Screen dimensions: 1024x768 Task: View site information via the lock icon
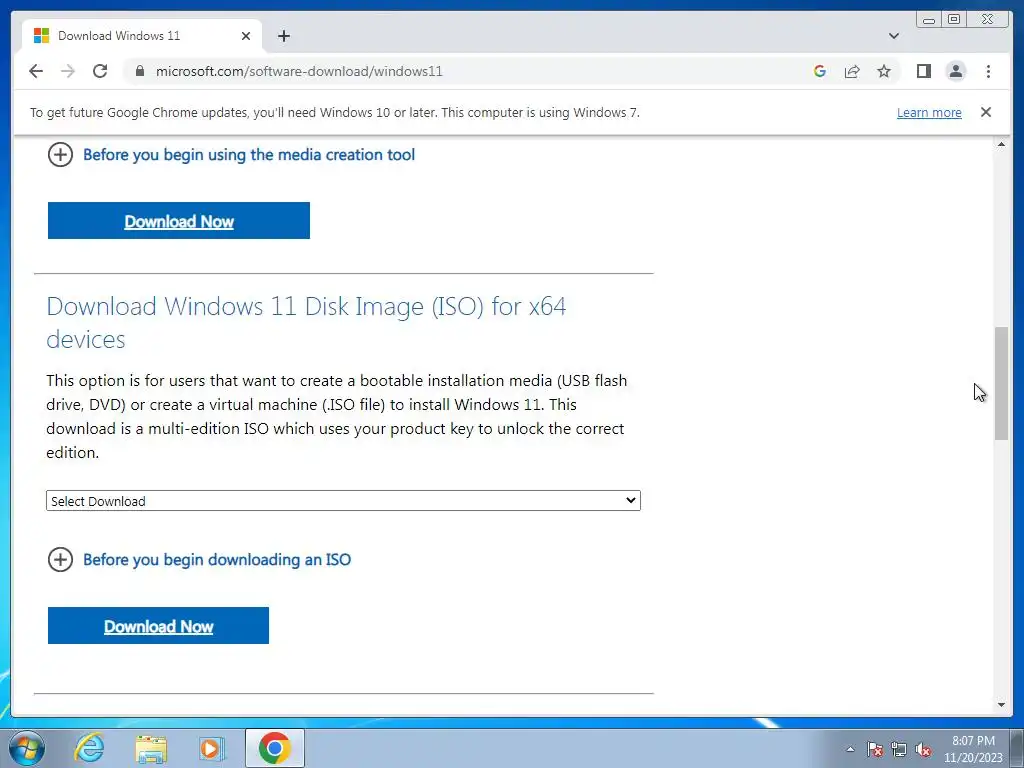139,71
